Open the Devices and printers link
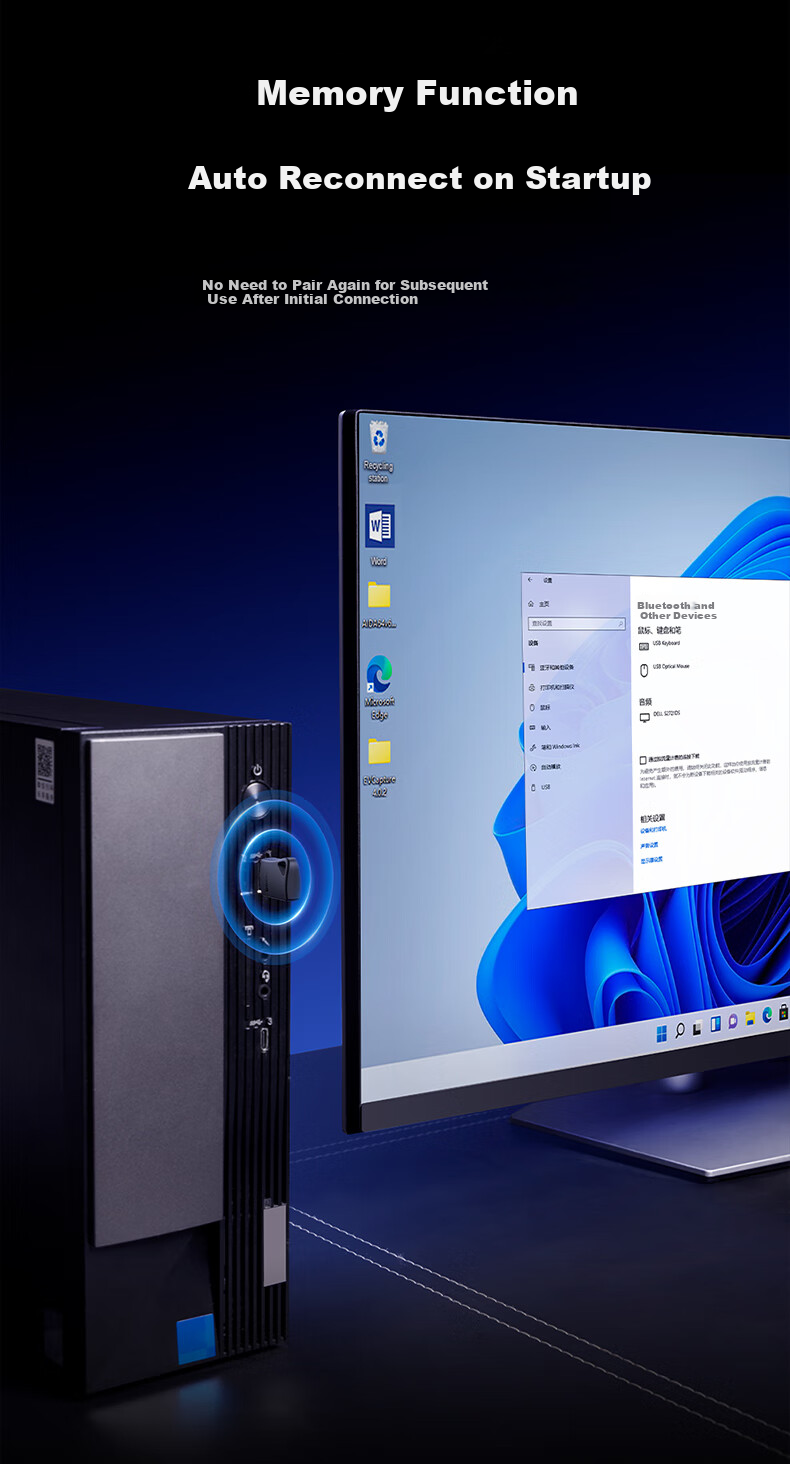The width and height of the screenshot is (790, 1464). (654, 830)
